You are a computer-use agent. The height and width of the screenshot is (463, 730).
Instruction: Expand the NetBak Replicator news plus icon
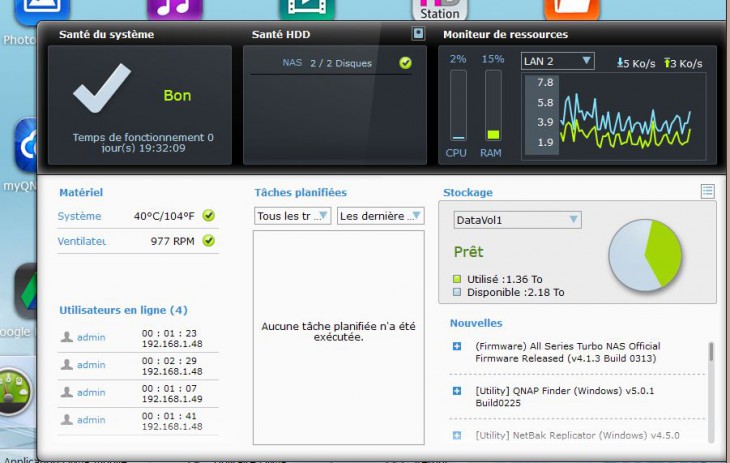coord(457,435)
